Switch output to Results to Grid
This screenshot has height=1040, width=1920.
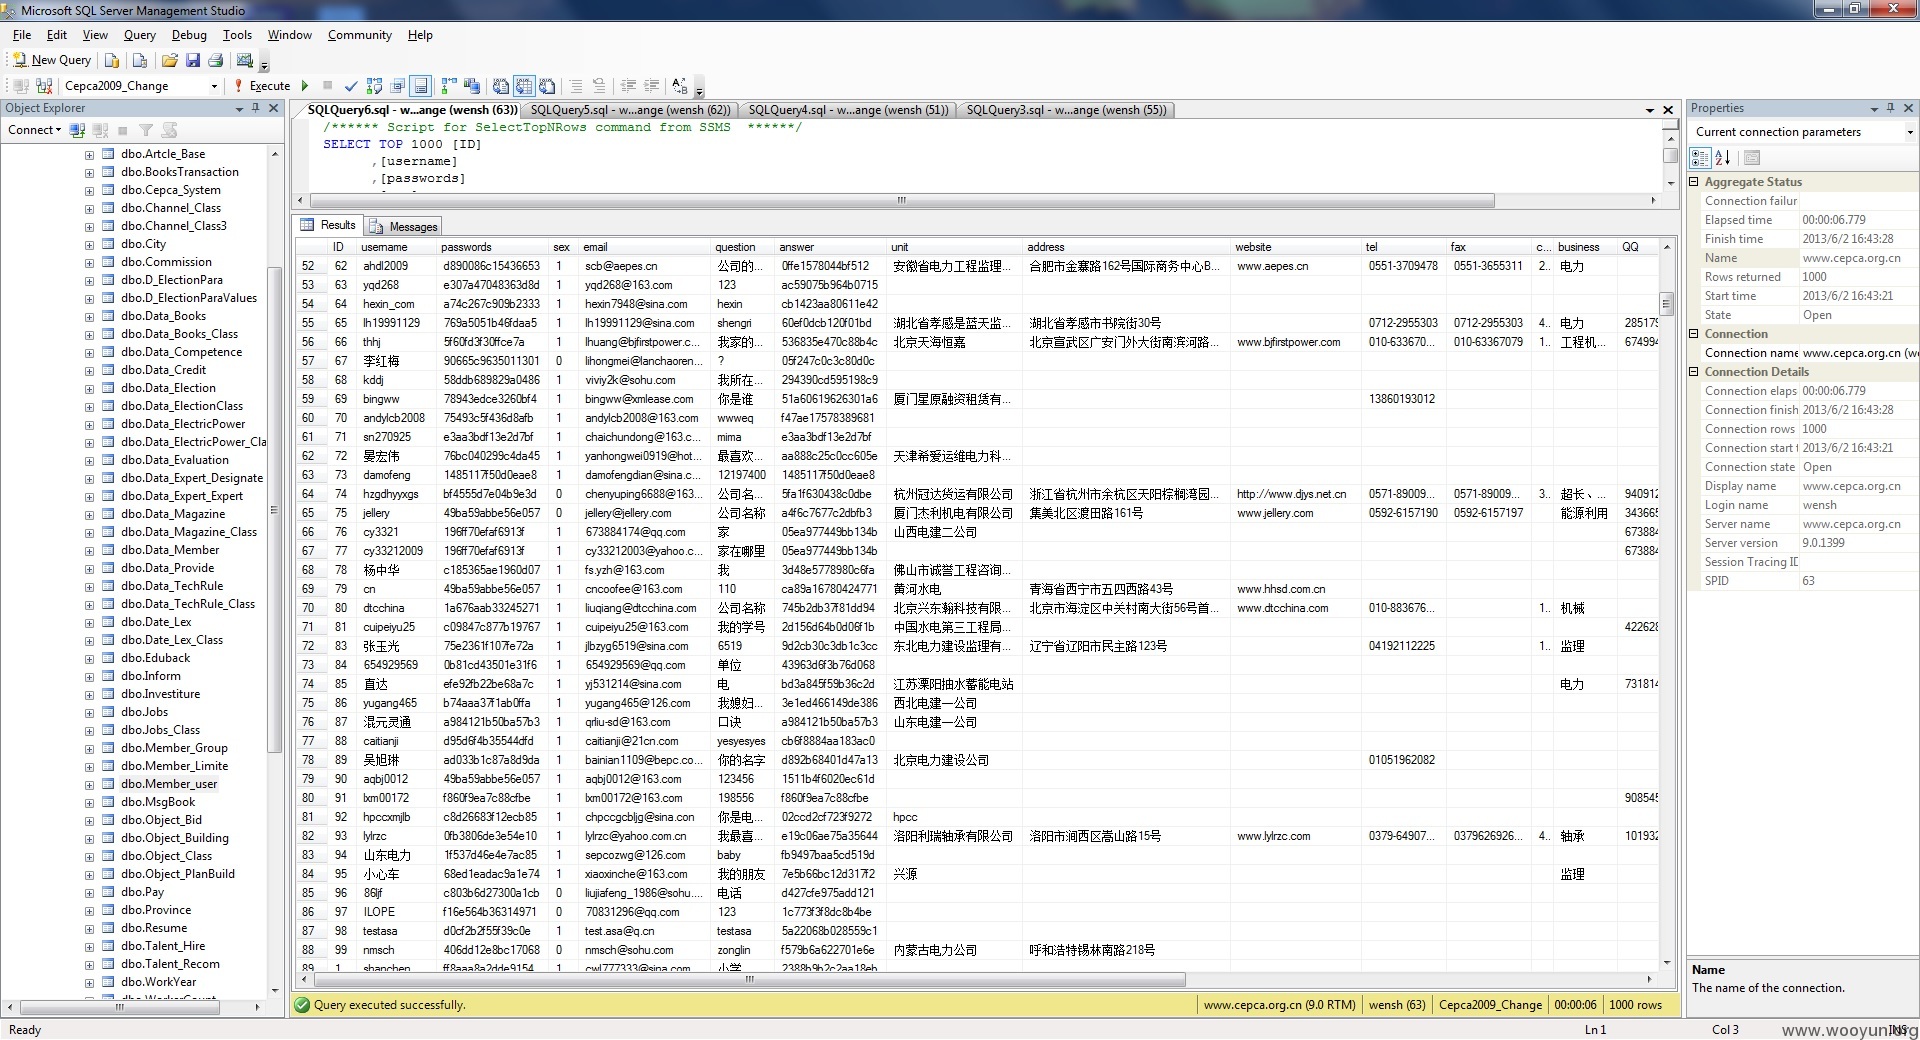click(522, 86)
